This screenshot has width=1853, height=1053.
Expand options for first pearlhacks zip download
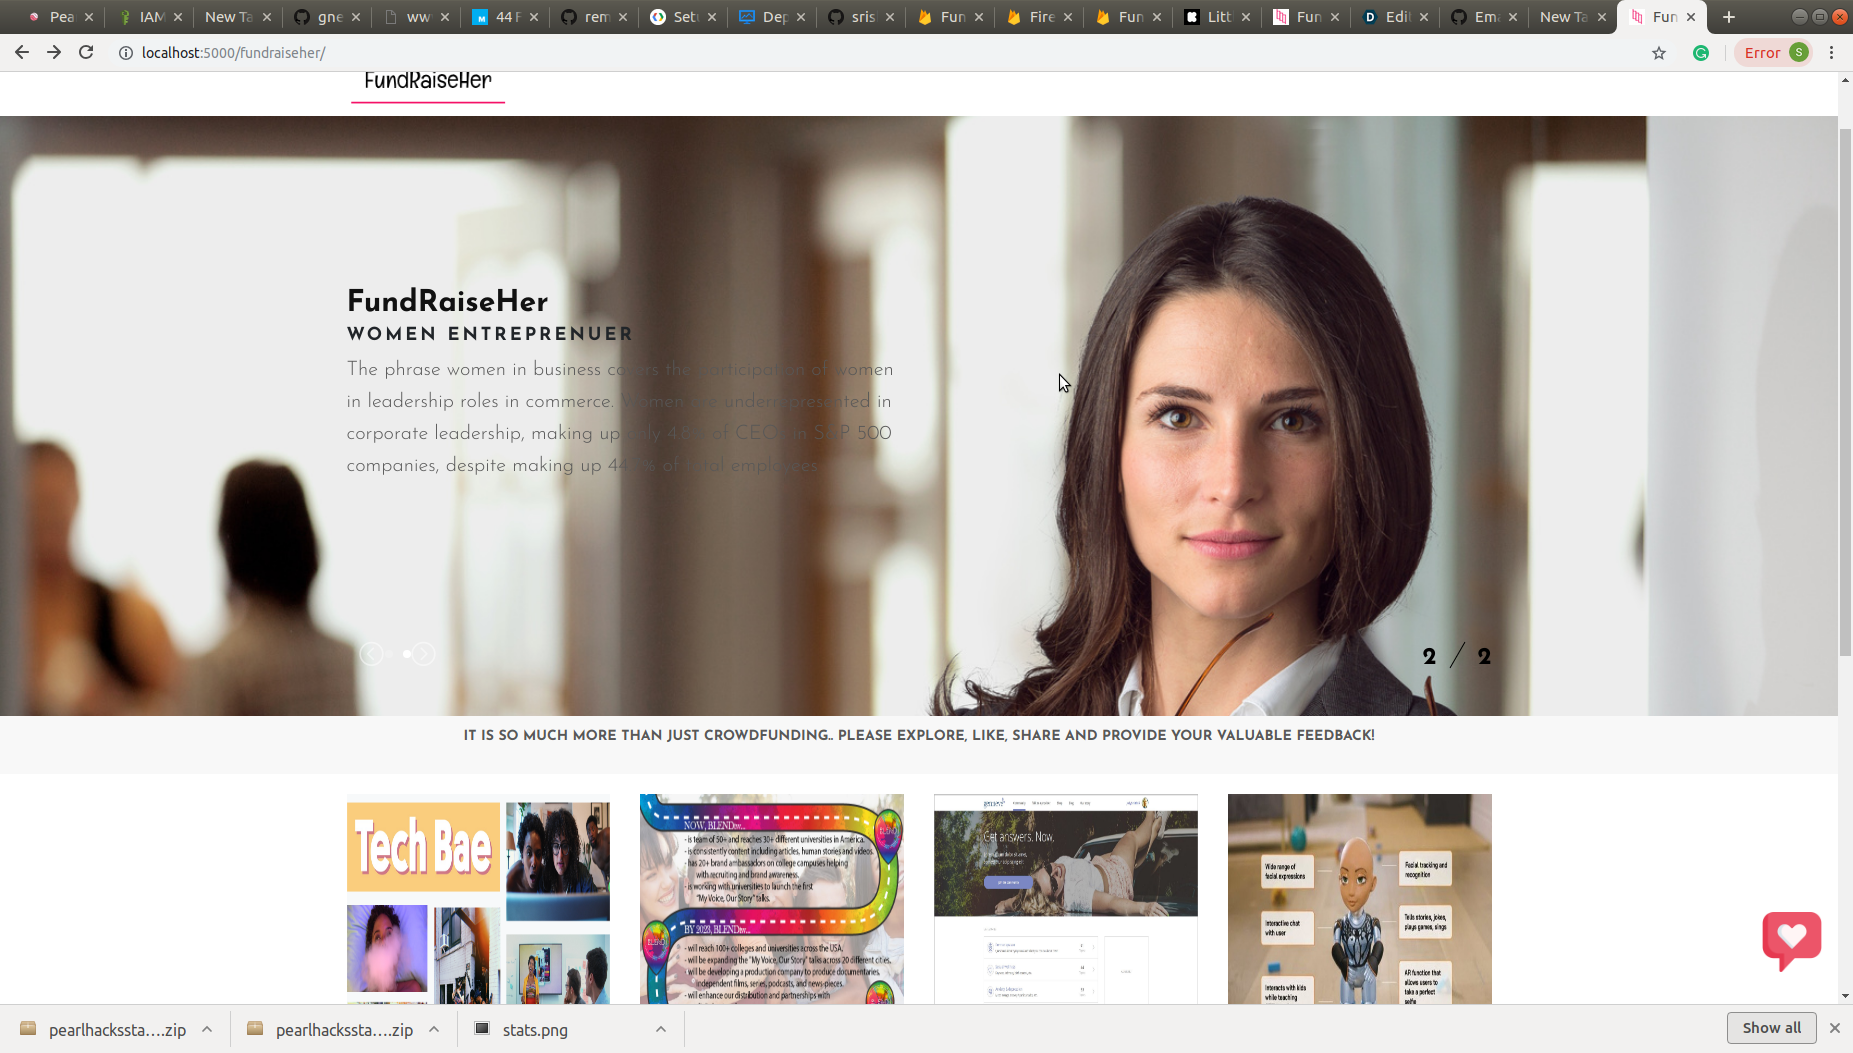click(x=207, y=1029)
